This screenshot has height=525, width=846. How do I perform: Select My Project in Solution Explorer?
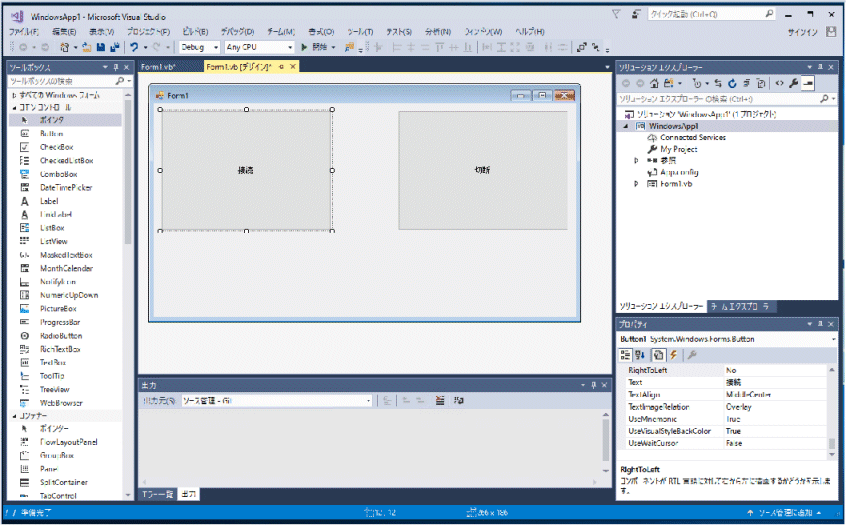(678, 149)
